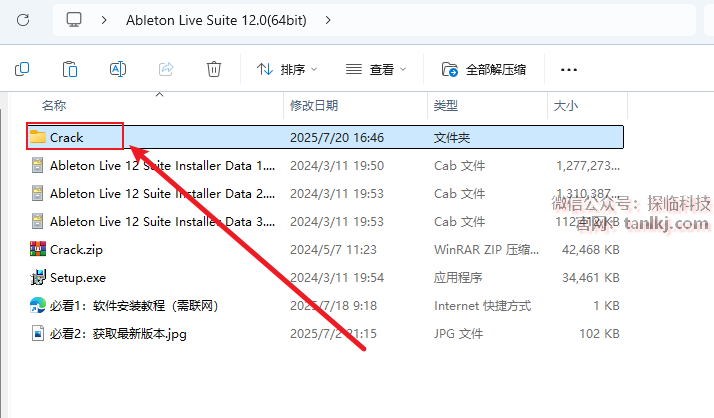
Task: Expand the chevron after the Ableton Live Suite breadcrumb
Action: coord(329,19)
